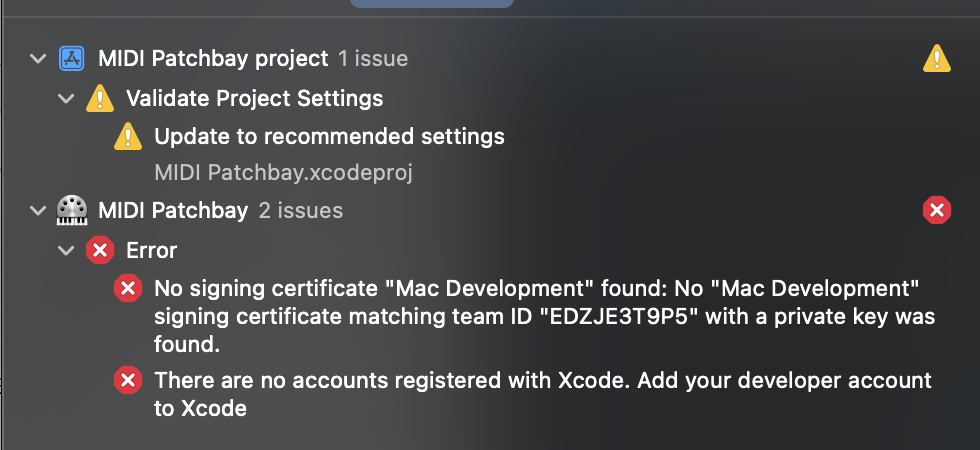Click the red error badge at far right
The width and height of the screenshot is (980, 450).
[x=936, y=210]
